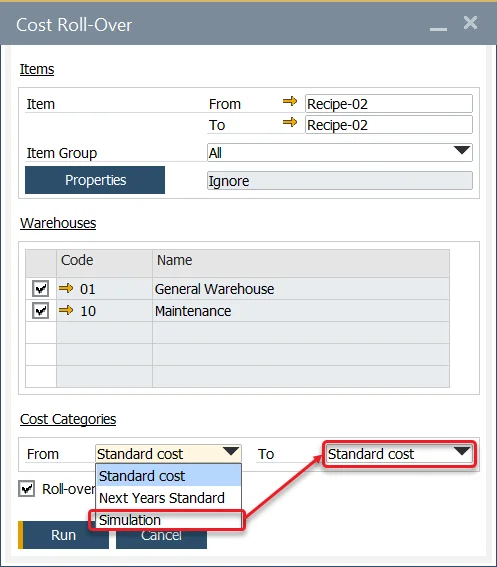The height and width of the screenshot is (567, 497).
Task: Select Next Years Standard option
Action: point(169,498)
